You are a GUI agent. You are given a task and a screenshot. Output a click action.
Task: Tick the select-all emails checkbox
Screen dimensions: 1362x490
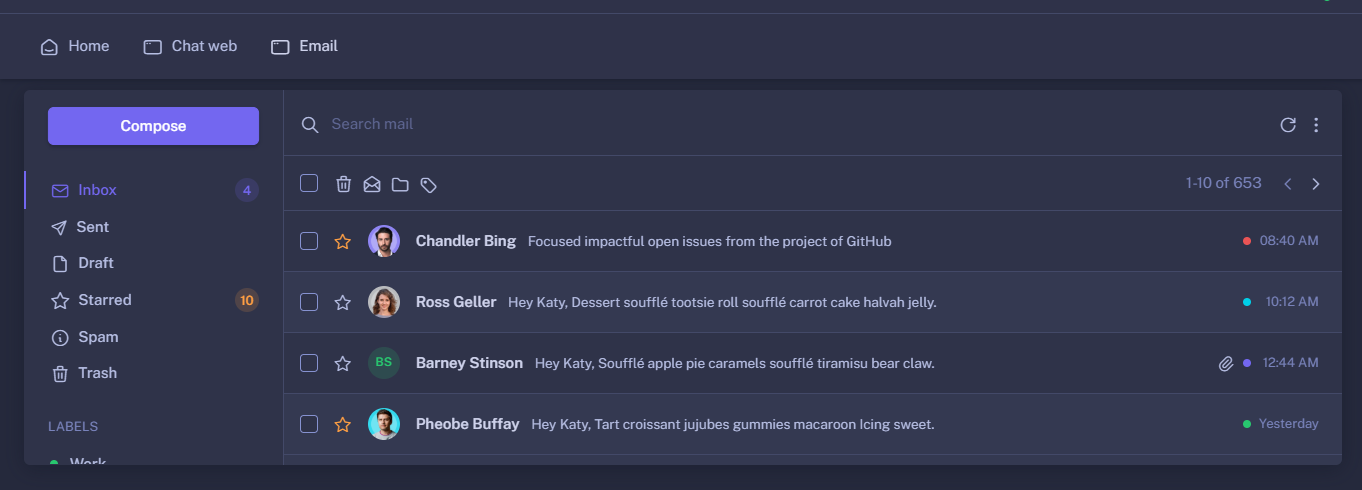(x=309, y=183)
